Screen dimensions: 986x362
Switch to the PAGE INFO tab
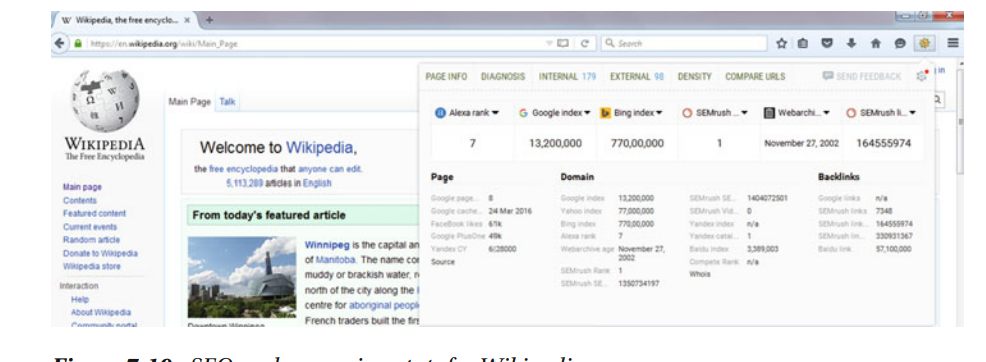pos(446,77)
